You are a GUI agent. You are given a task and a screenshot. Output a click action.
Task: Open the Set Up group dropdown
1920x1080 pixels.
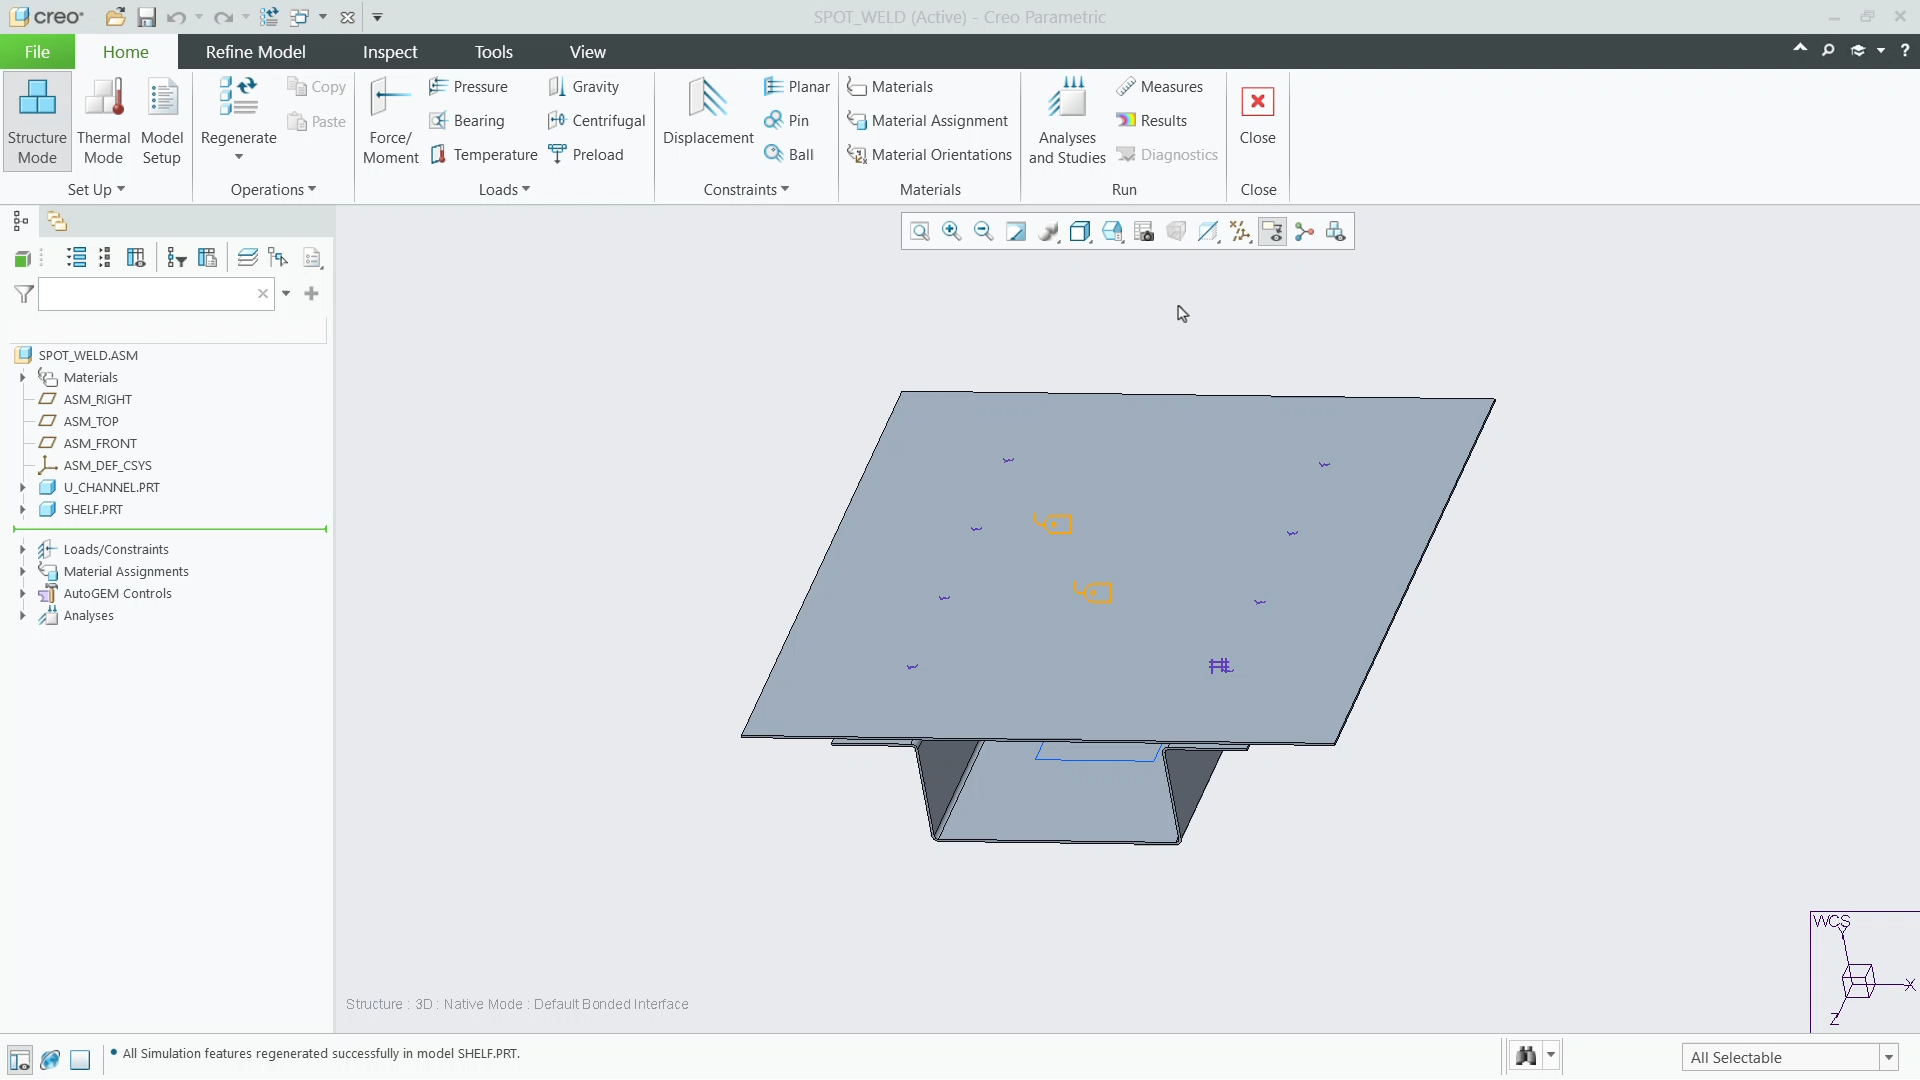[96, 190]
